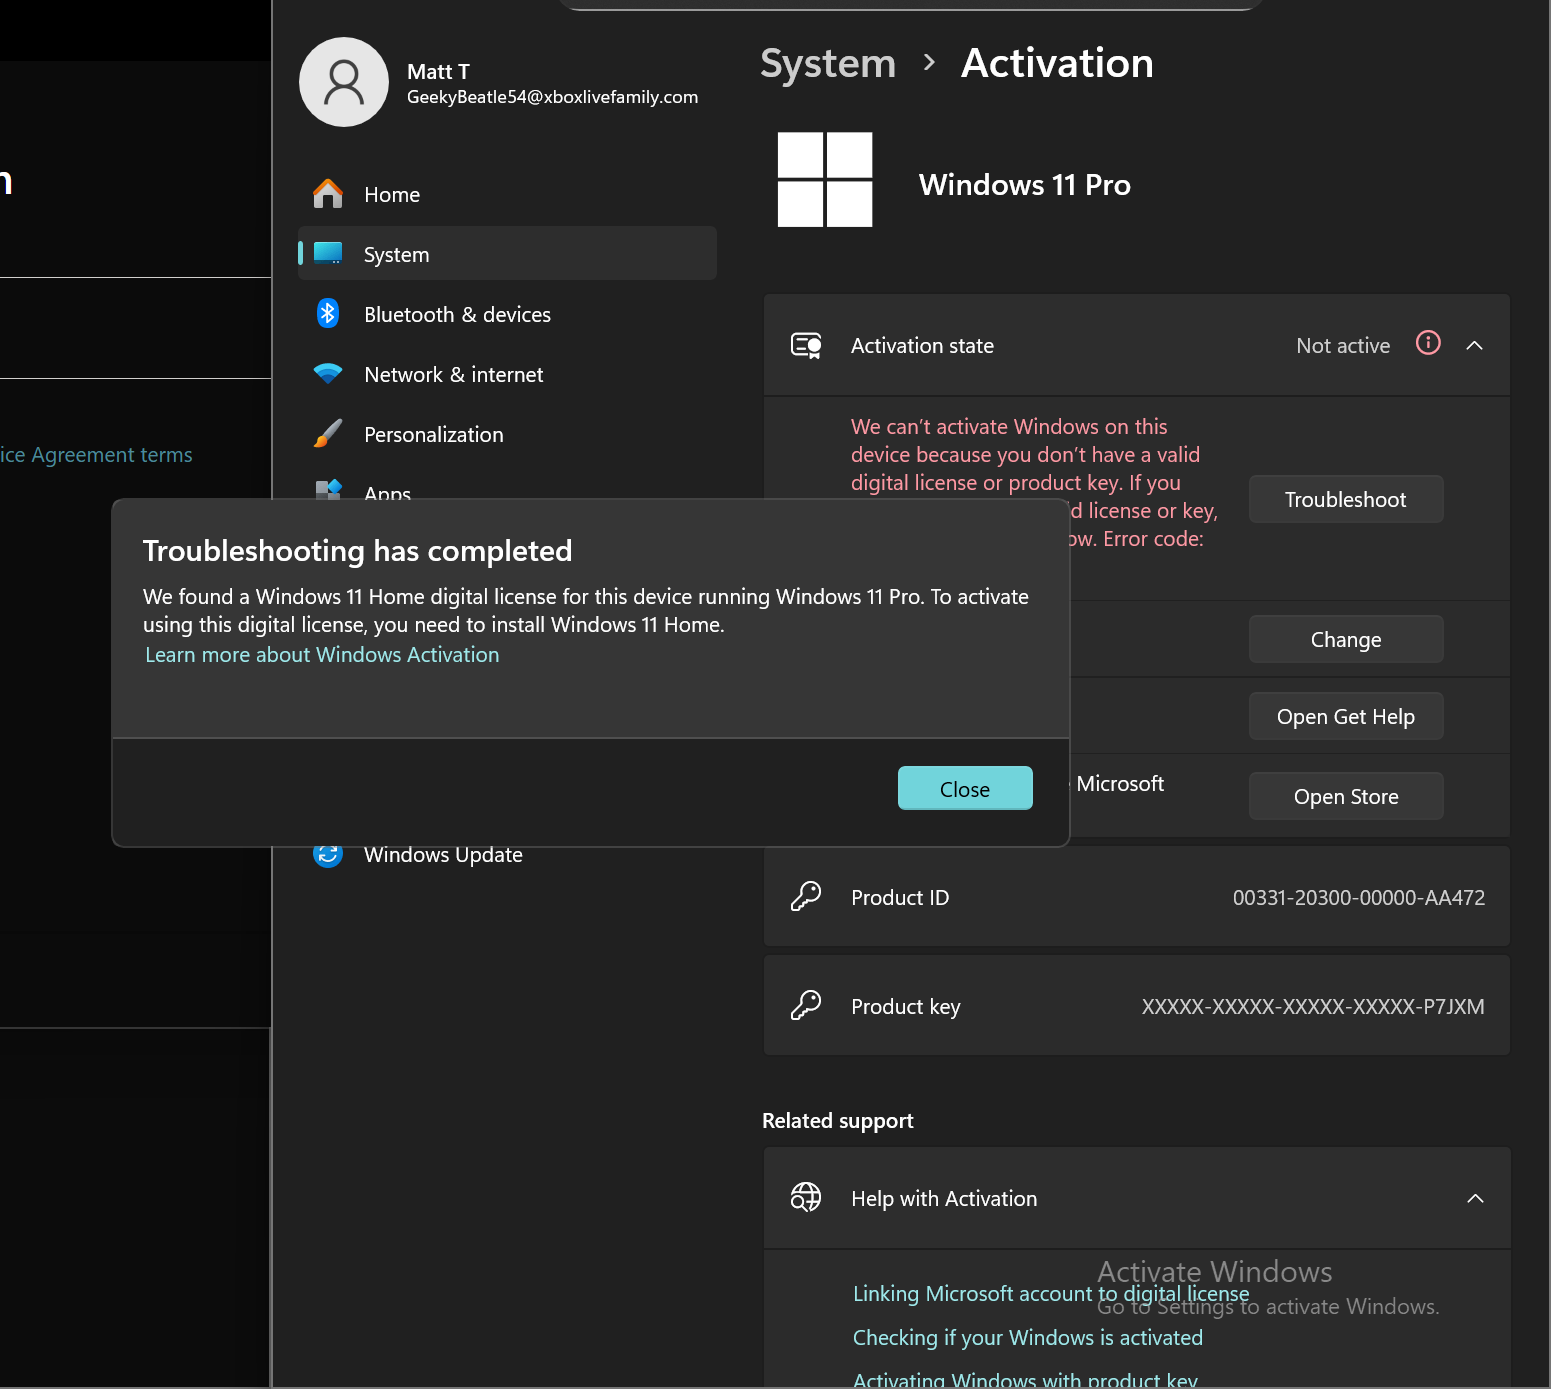
Task: Collapse the Activation state section
Action: (x=1475, y=345)
